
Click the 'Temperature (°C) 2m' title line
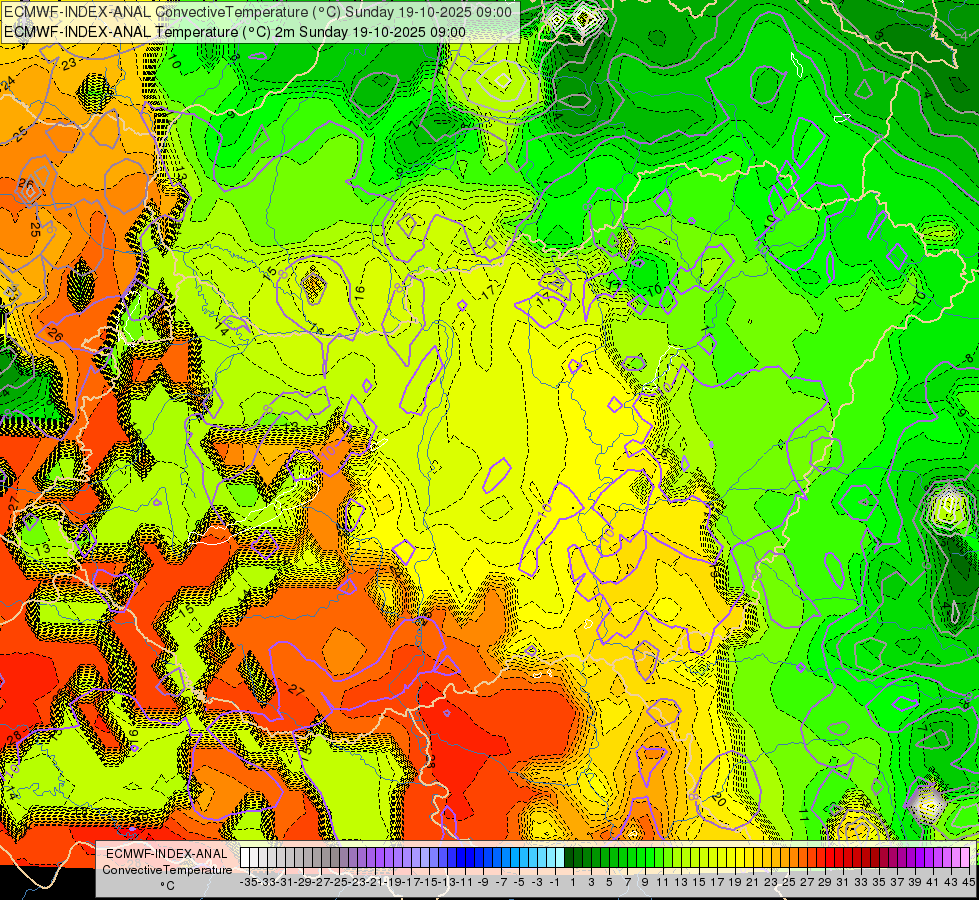coord(235,32)
